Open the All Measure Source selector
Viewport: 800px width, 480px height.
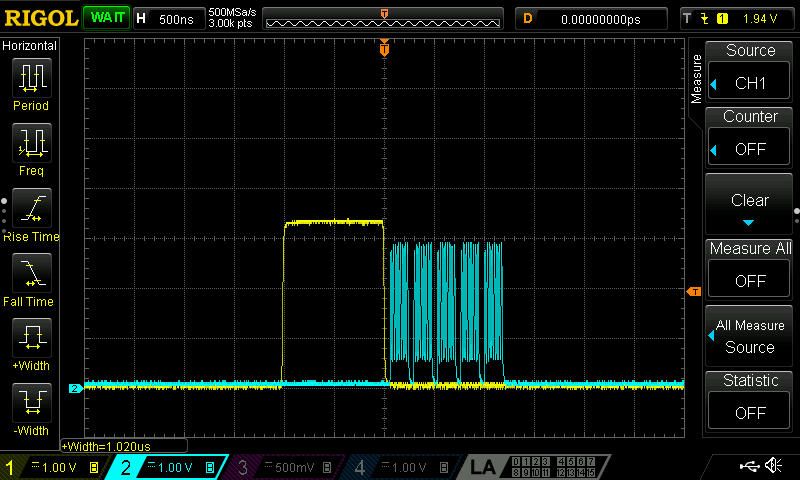coord(748,336)
